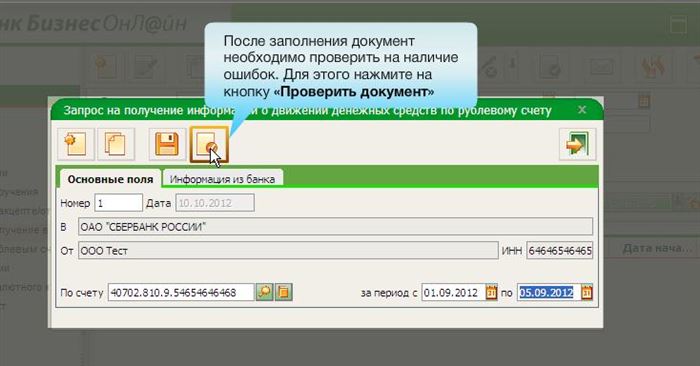The height and width of the screenshot is (366, 700).
Task: Close the Запрос на получение информации dialog
Action: pyautogui.click(x=582, y=109)
